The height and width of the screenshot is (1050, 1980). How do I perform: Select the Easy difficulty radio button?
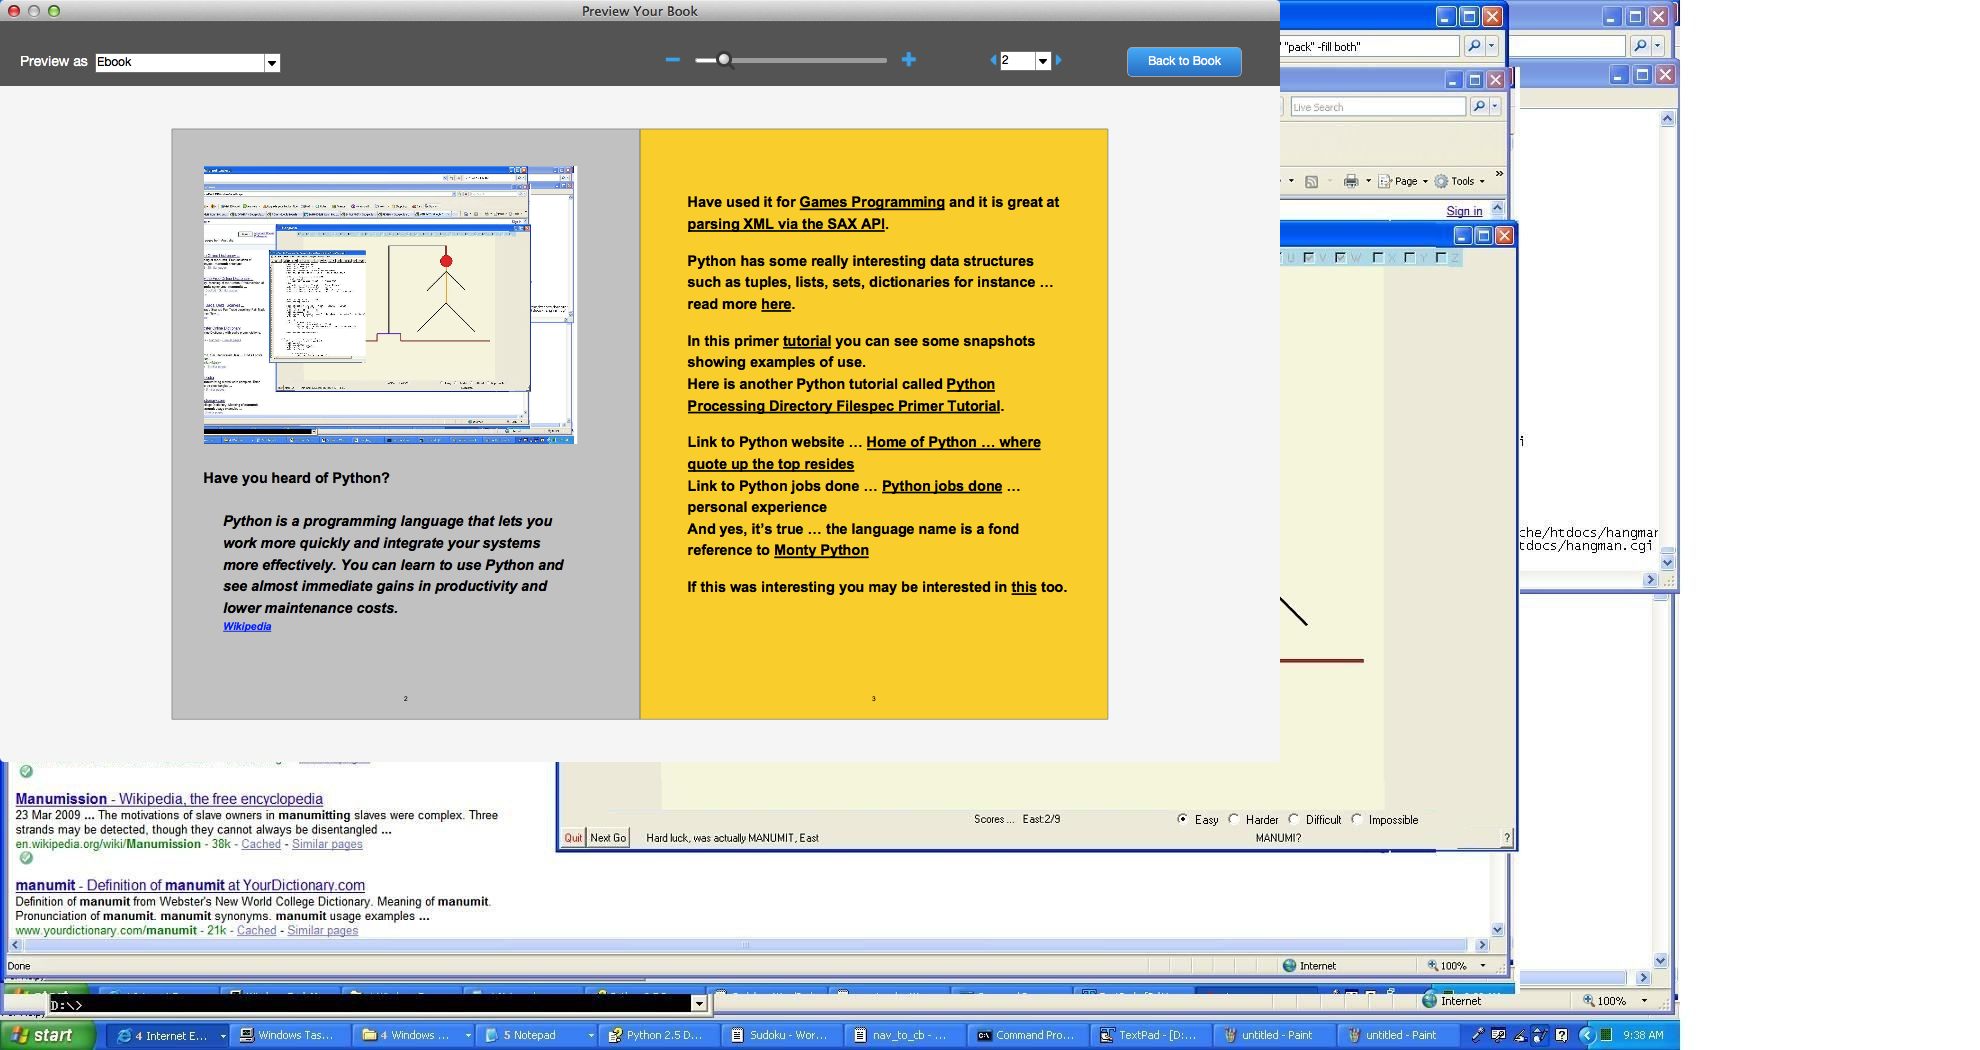point(1183,819)
